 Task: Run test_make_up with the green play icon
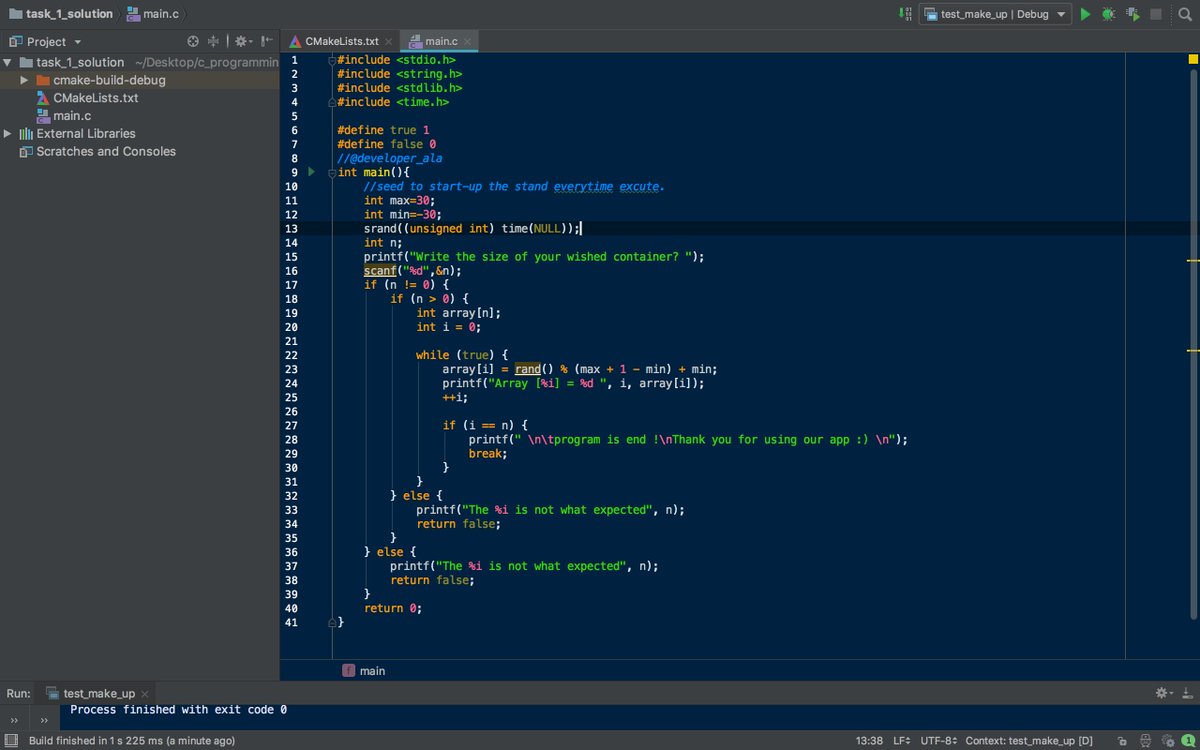1086,14
